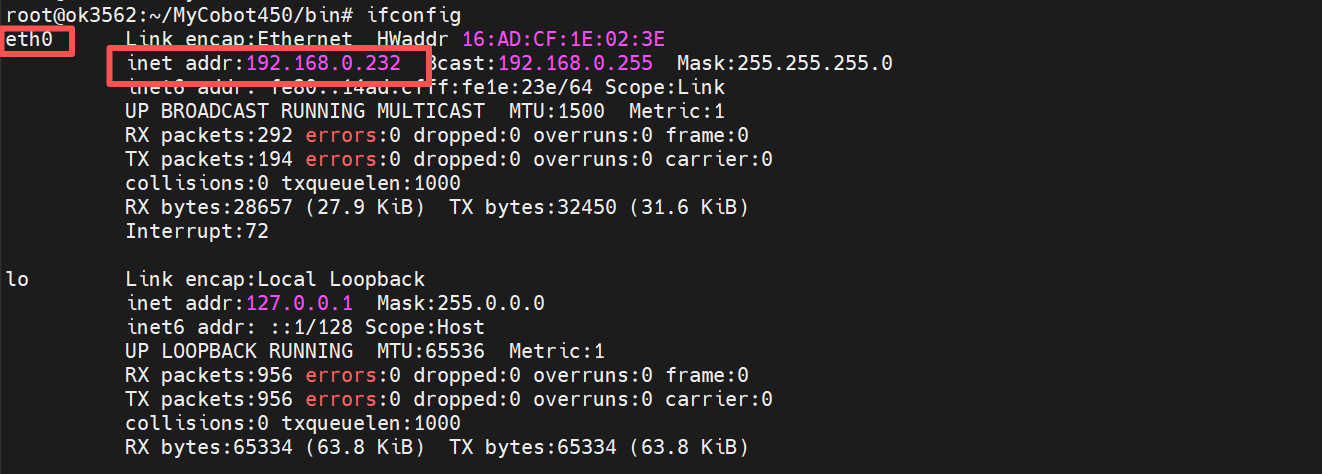Click the eth0 RX packets:292 text
Screen dimensions: 1322x474
click(x=209, y=136)
